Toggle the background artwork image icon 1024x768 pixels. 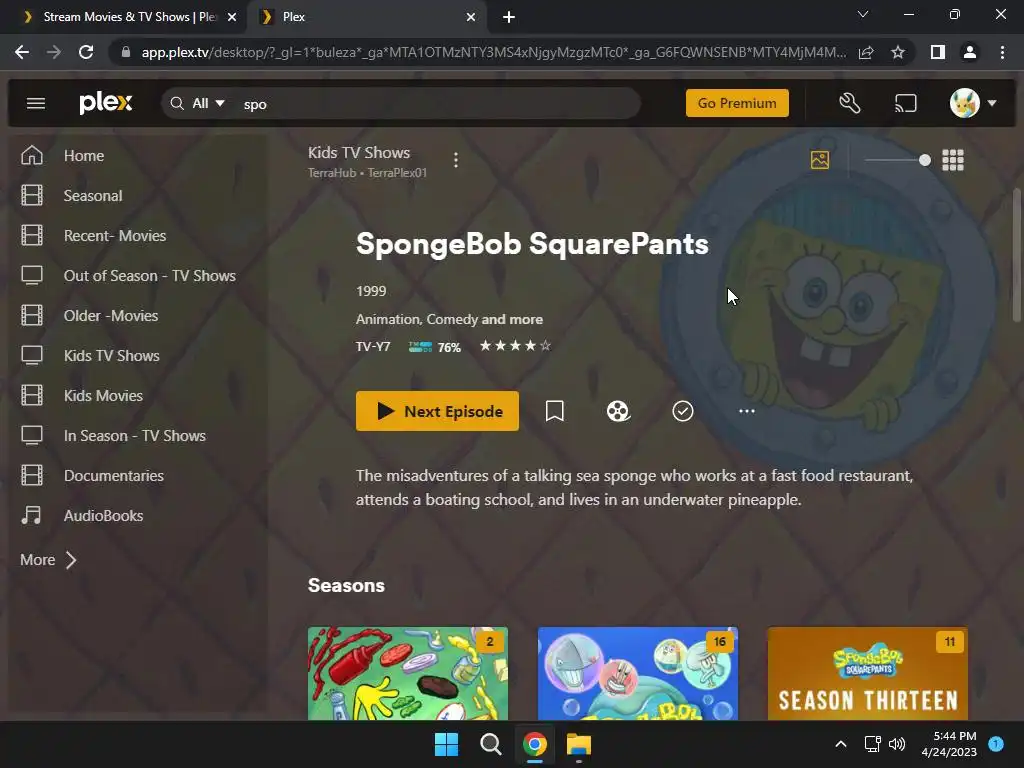[820, 160]
